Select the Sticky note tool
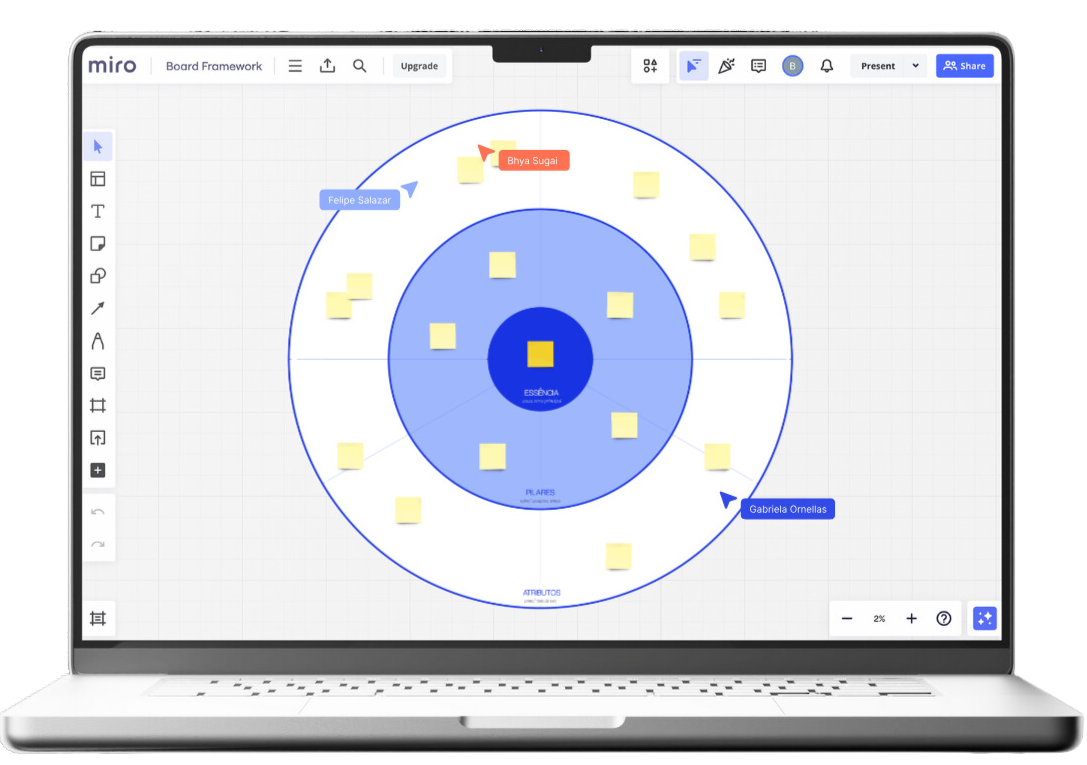This screenshot has height=765, width=1087. tap(98, 244)
